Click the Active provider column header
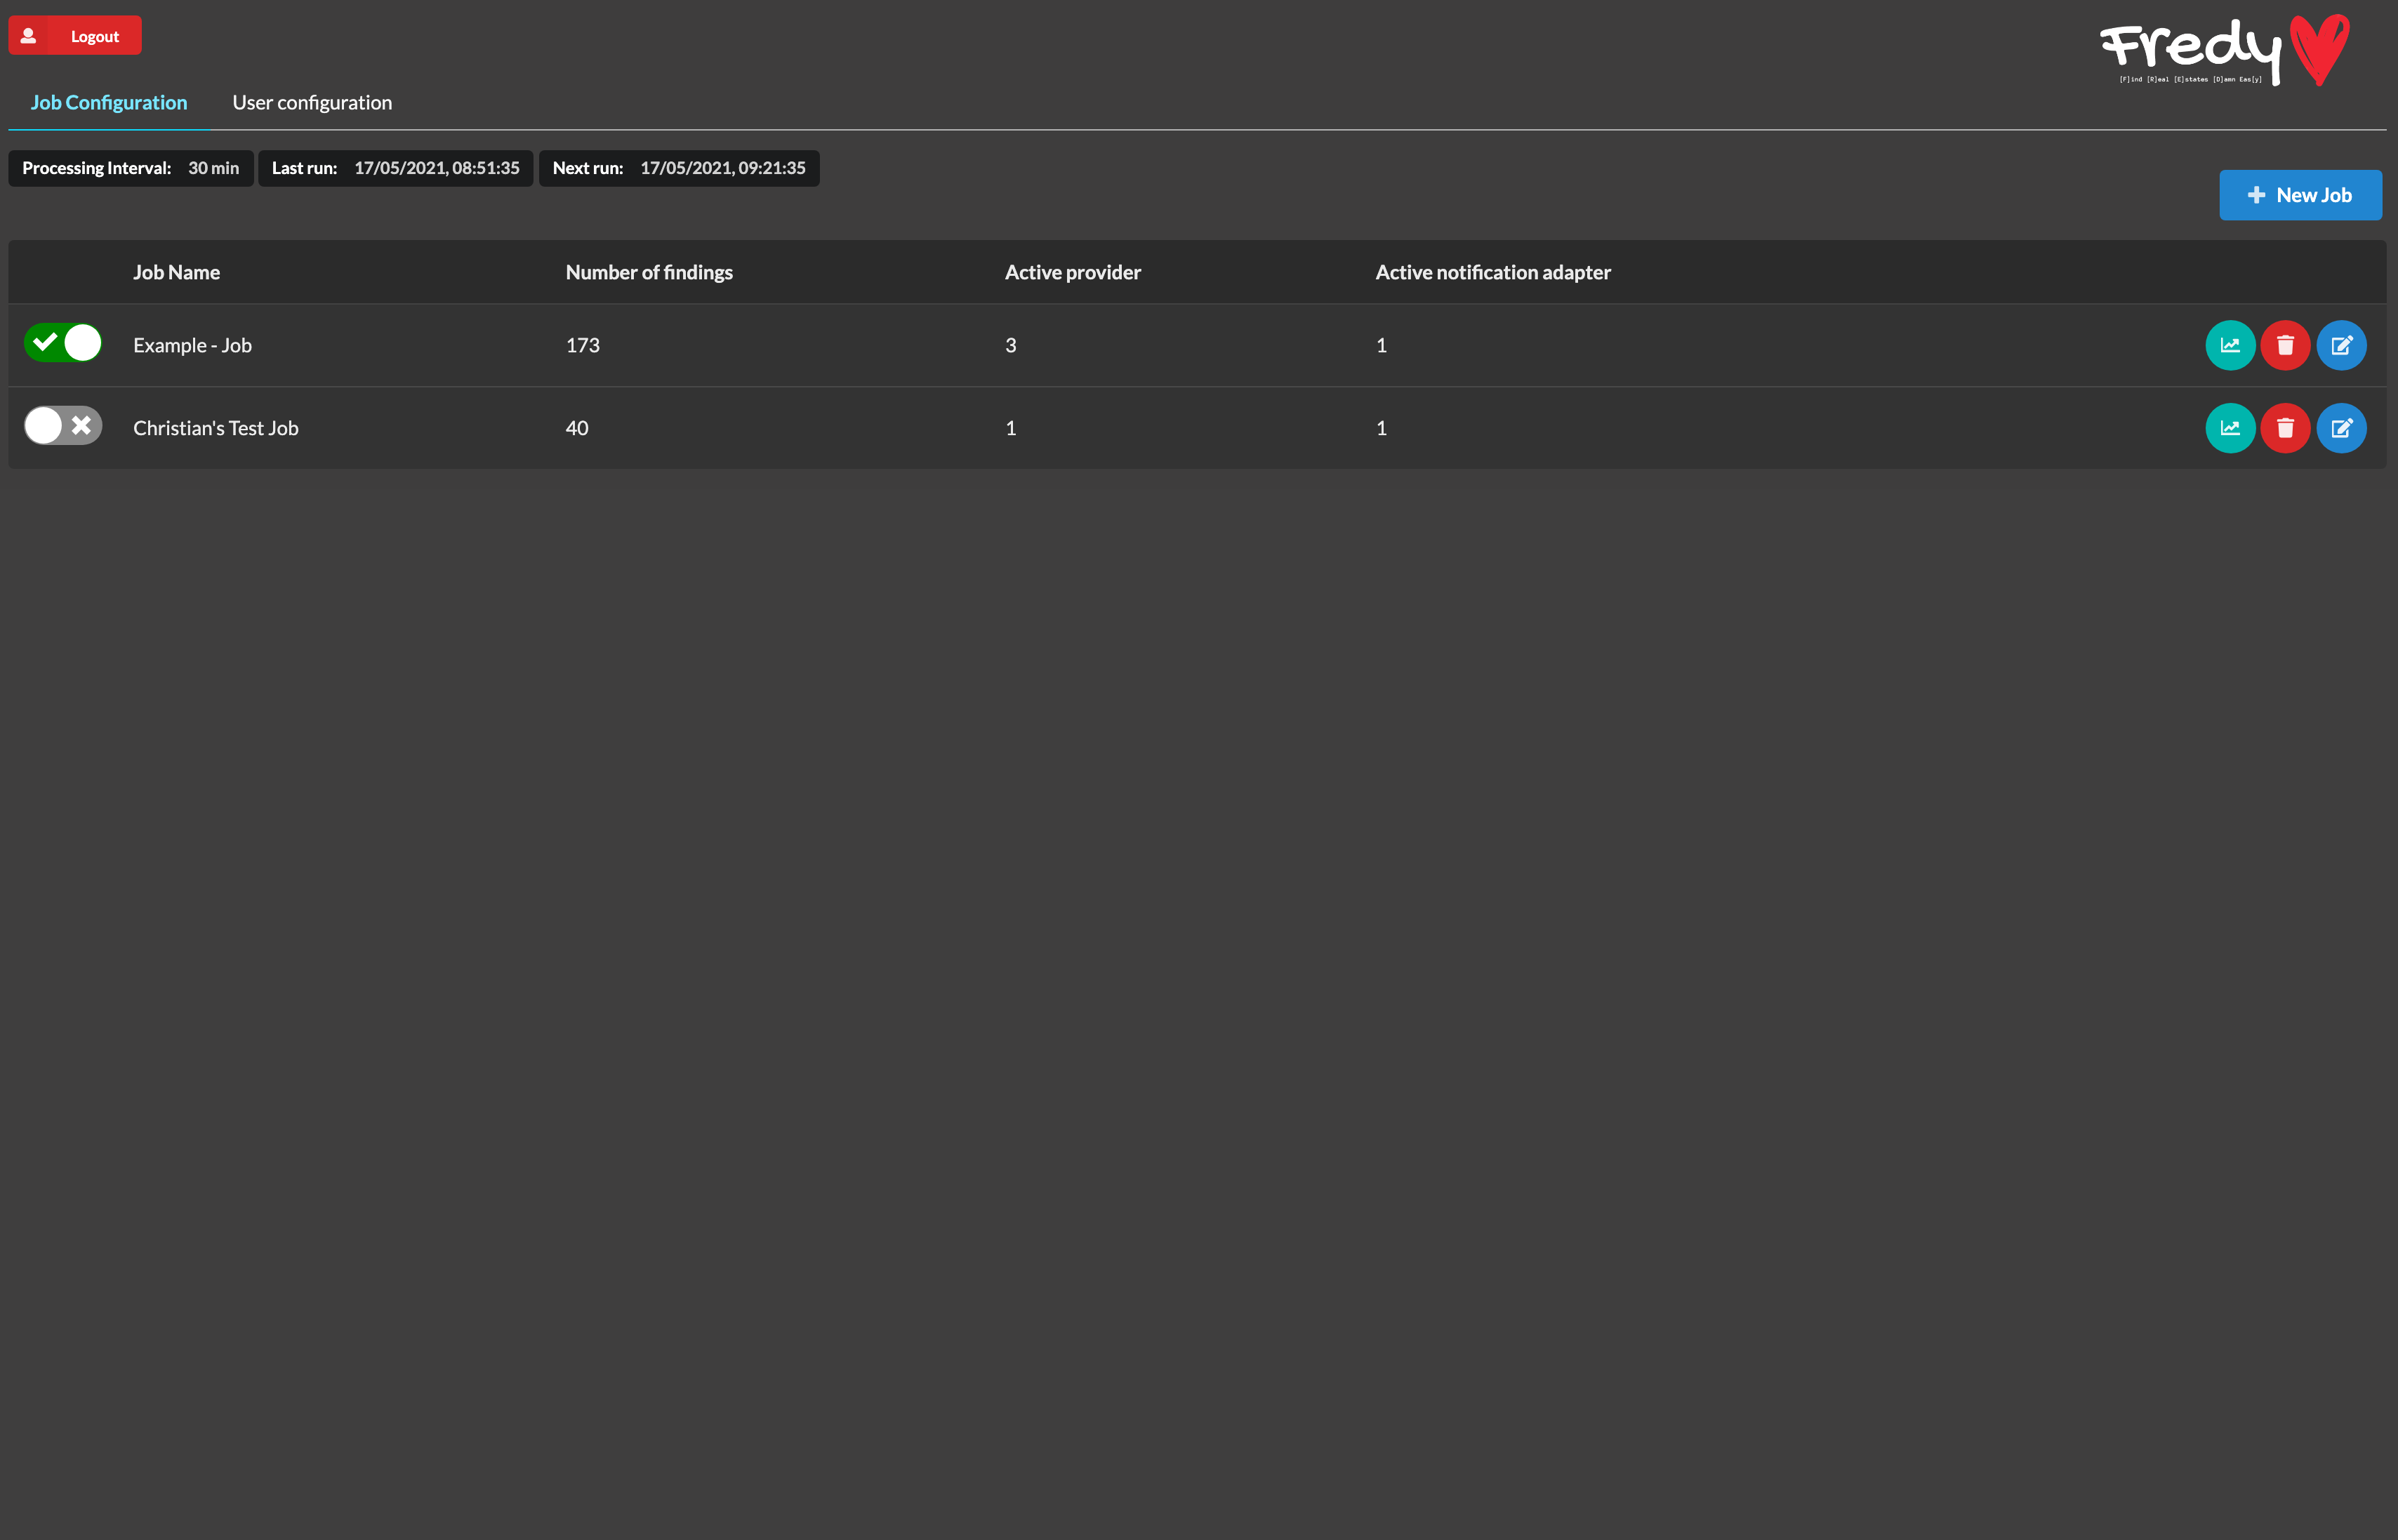The height and width of the screenshot is (1540, 2398). pos(1072,272)
